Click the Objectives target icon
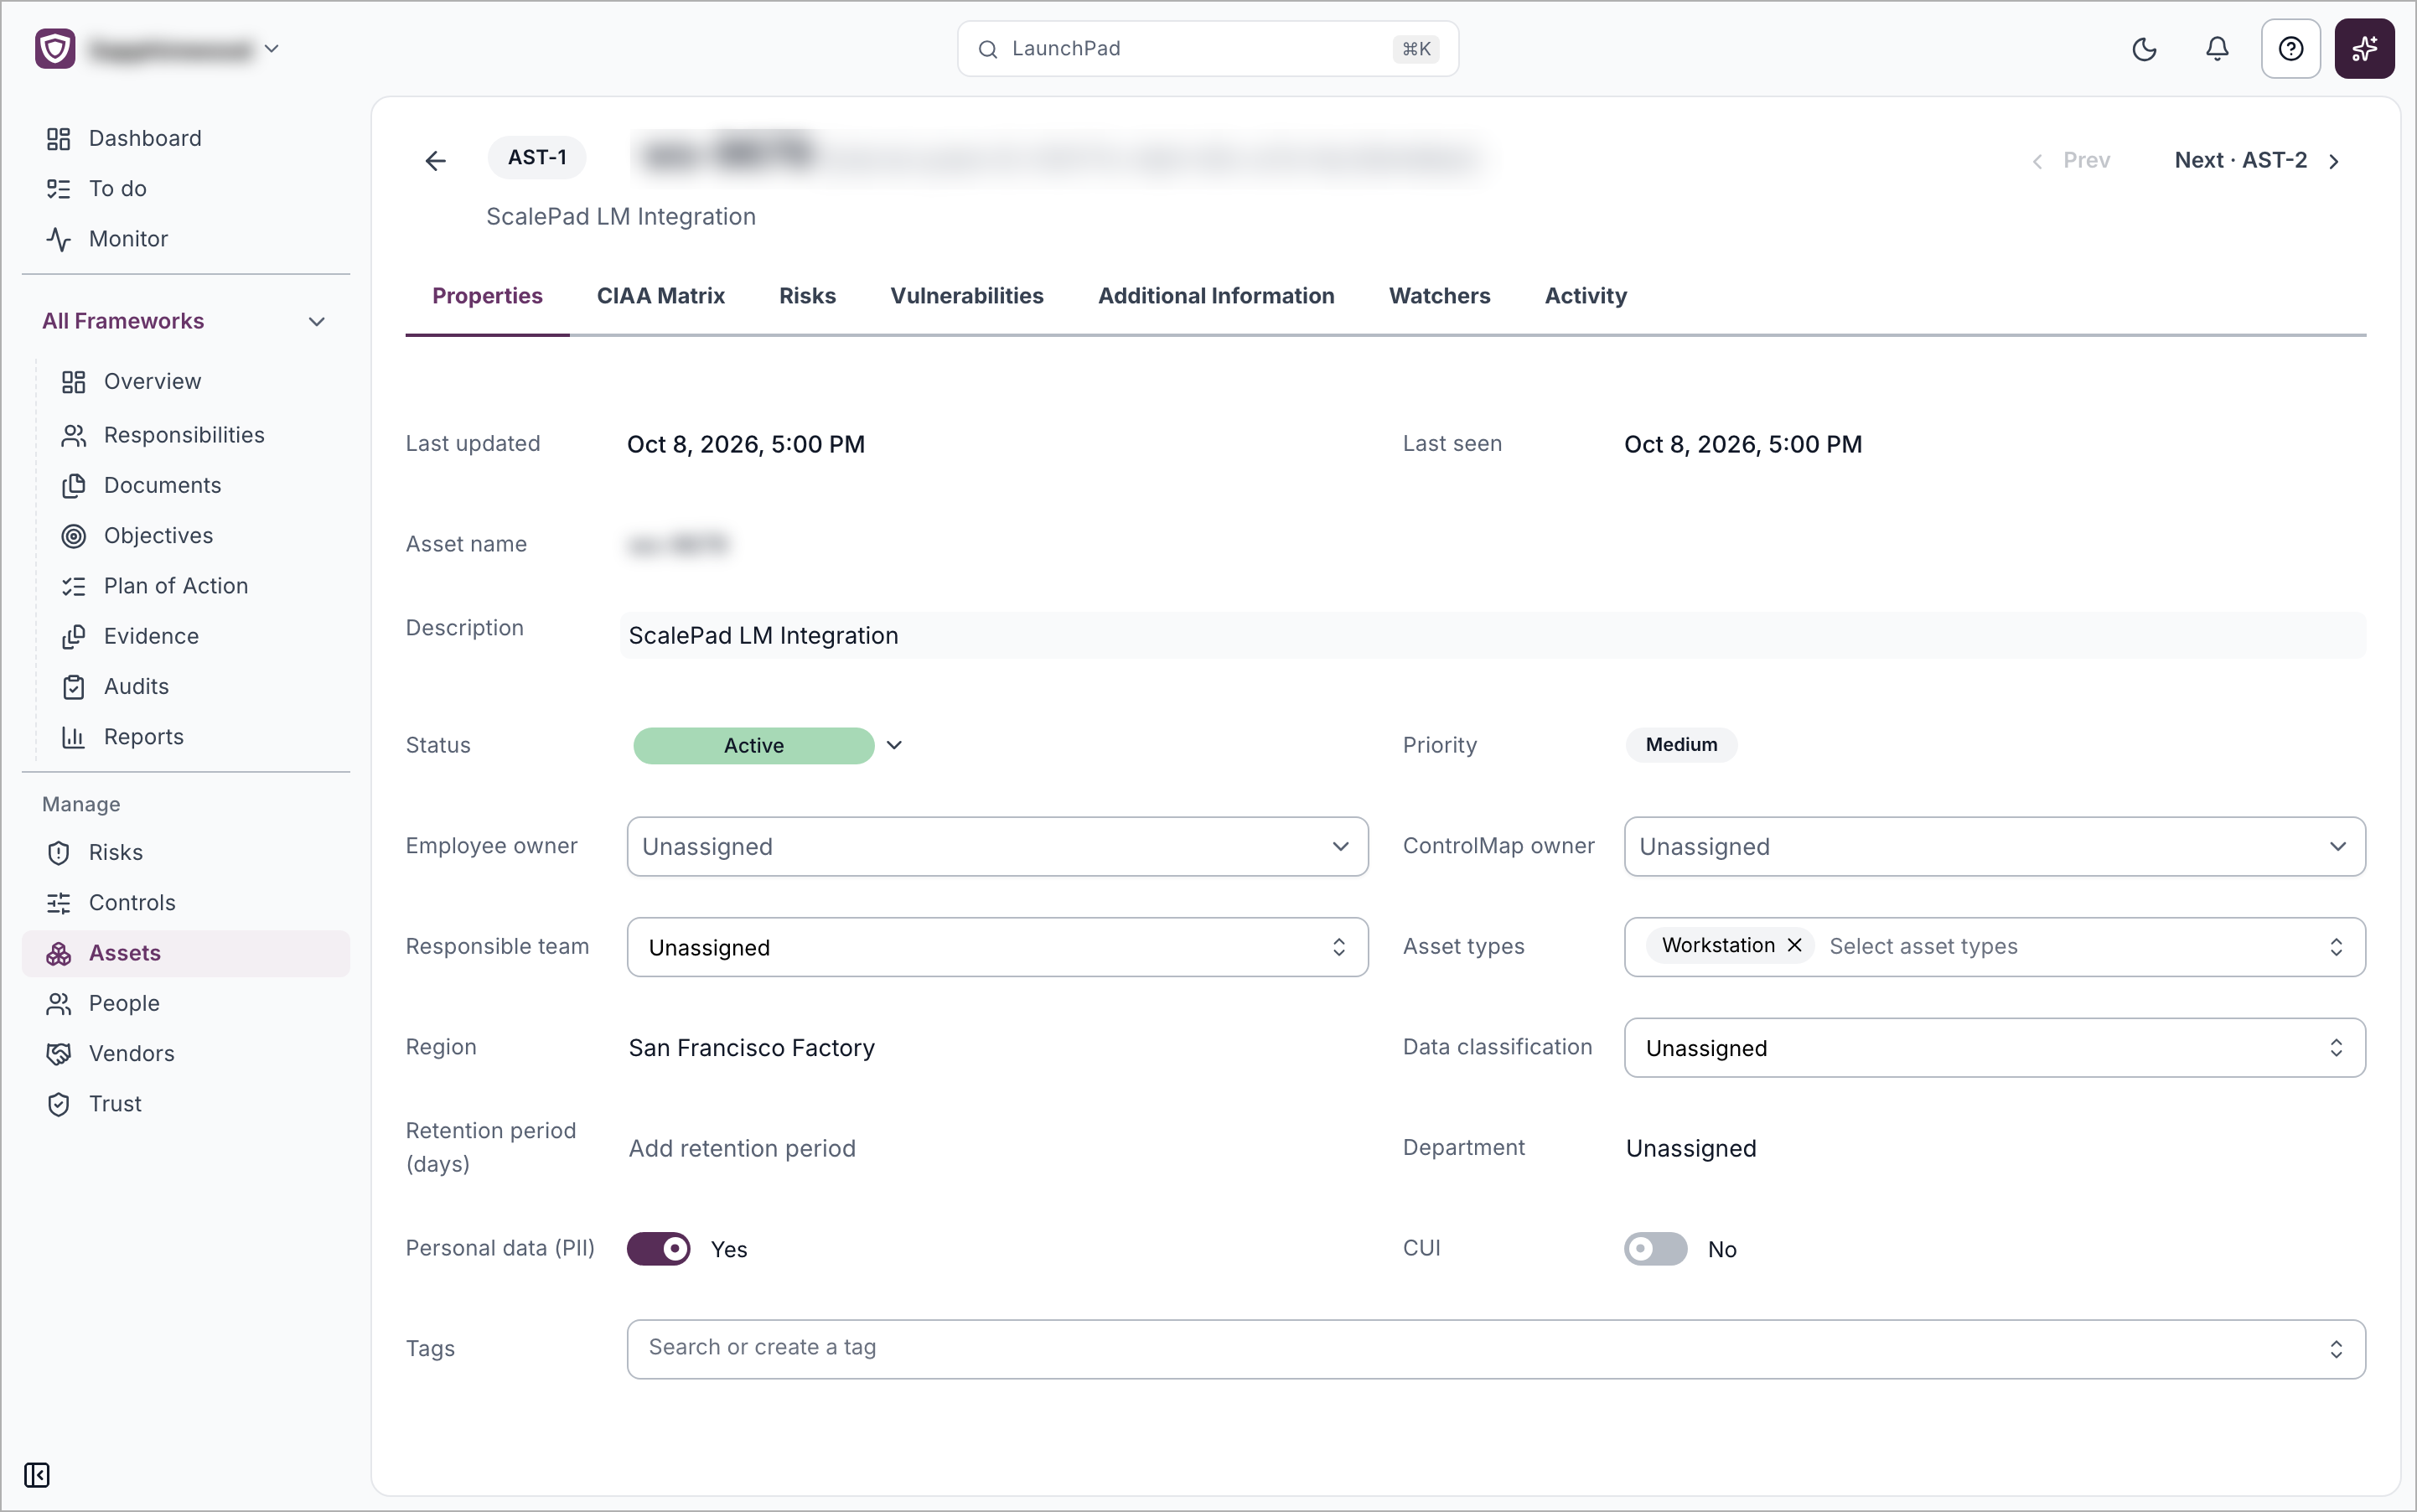This screenshot has width=2417, height=1512. coord(73,536)
